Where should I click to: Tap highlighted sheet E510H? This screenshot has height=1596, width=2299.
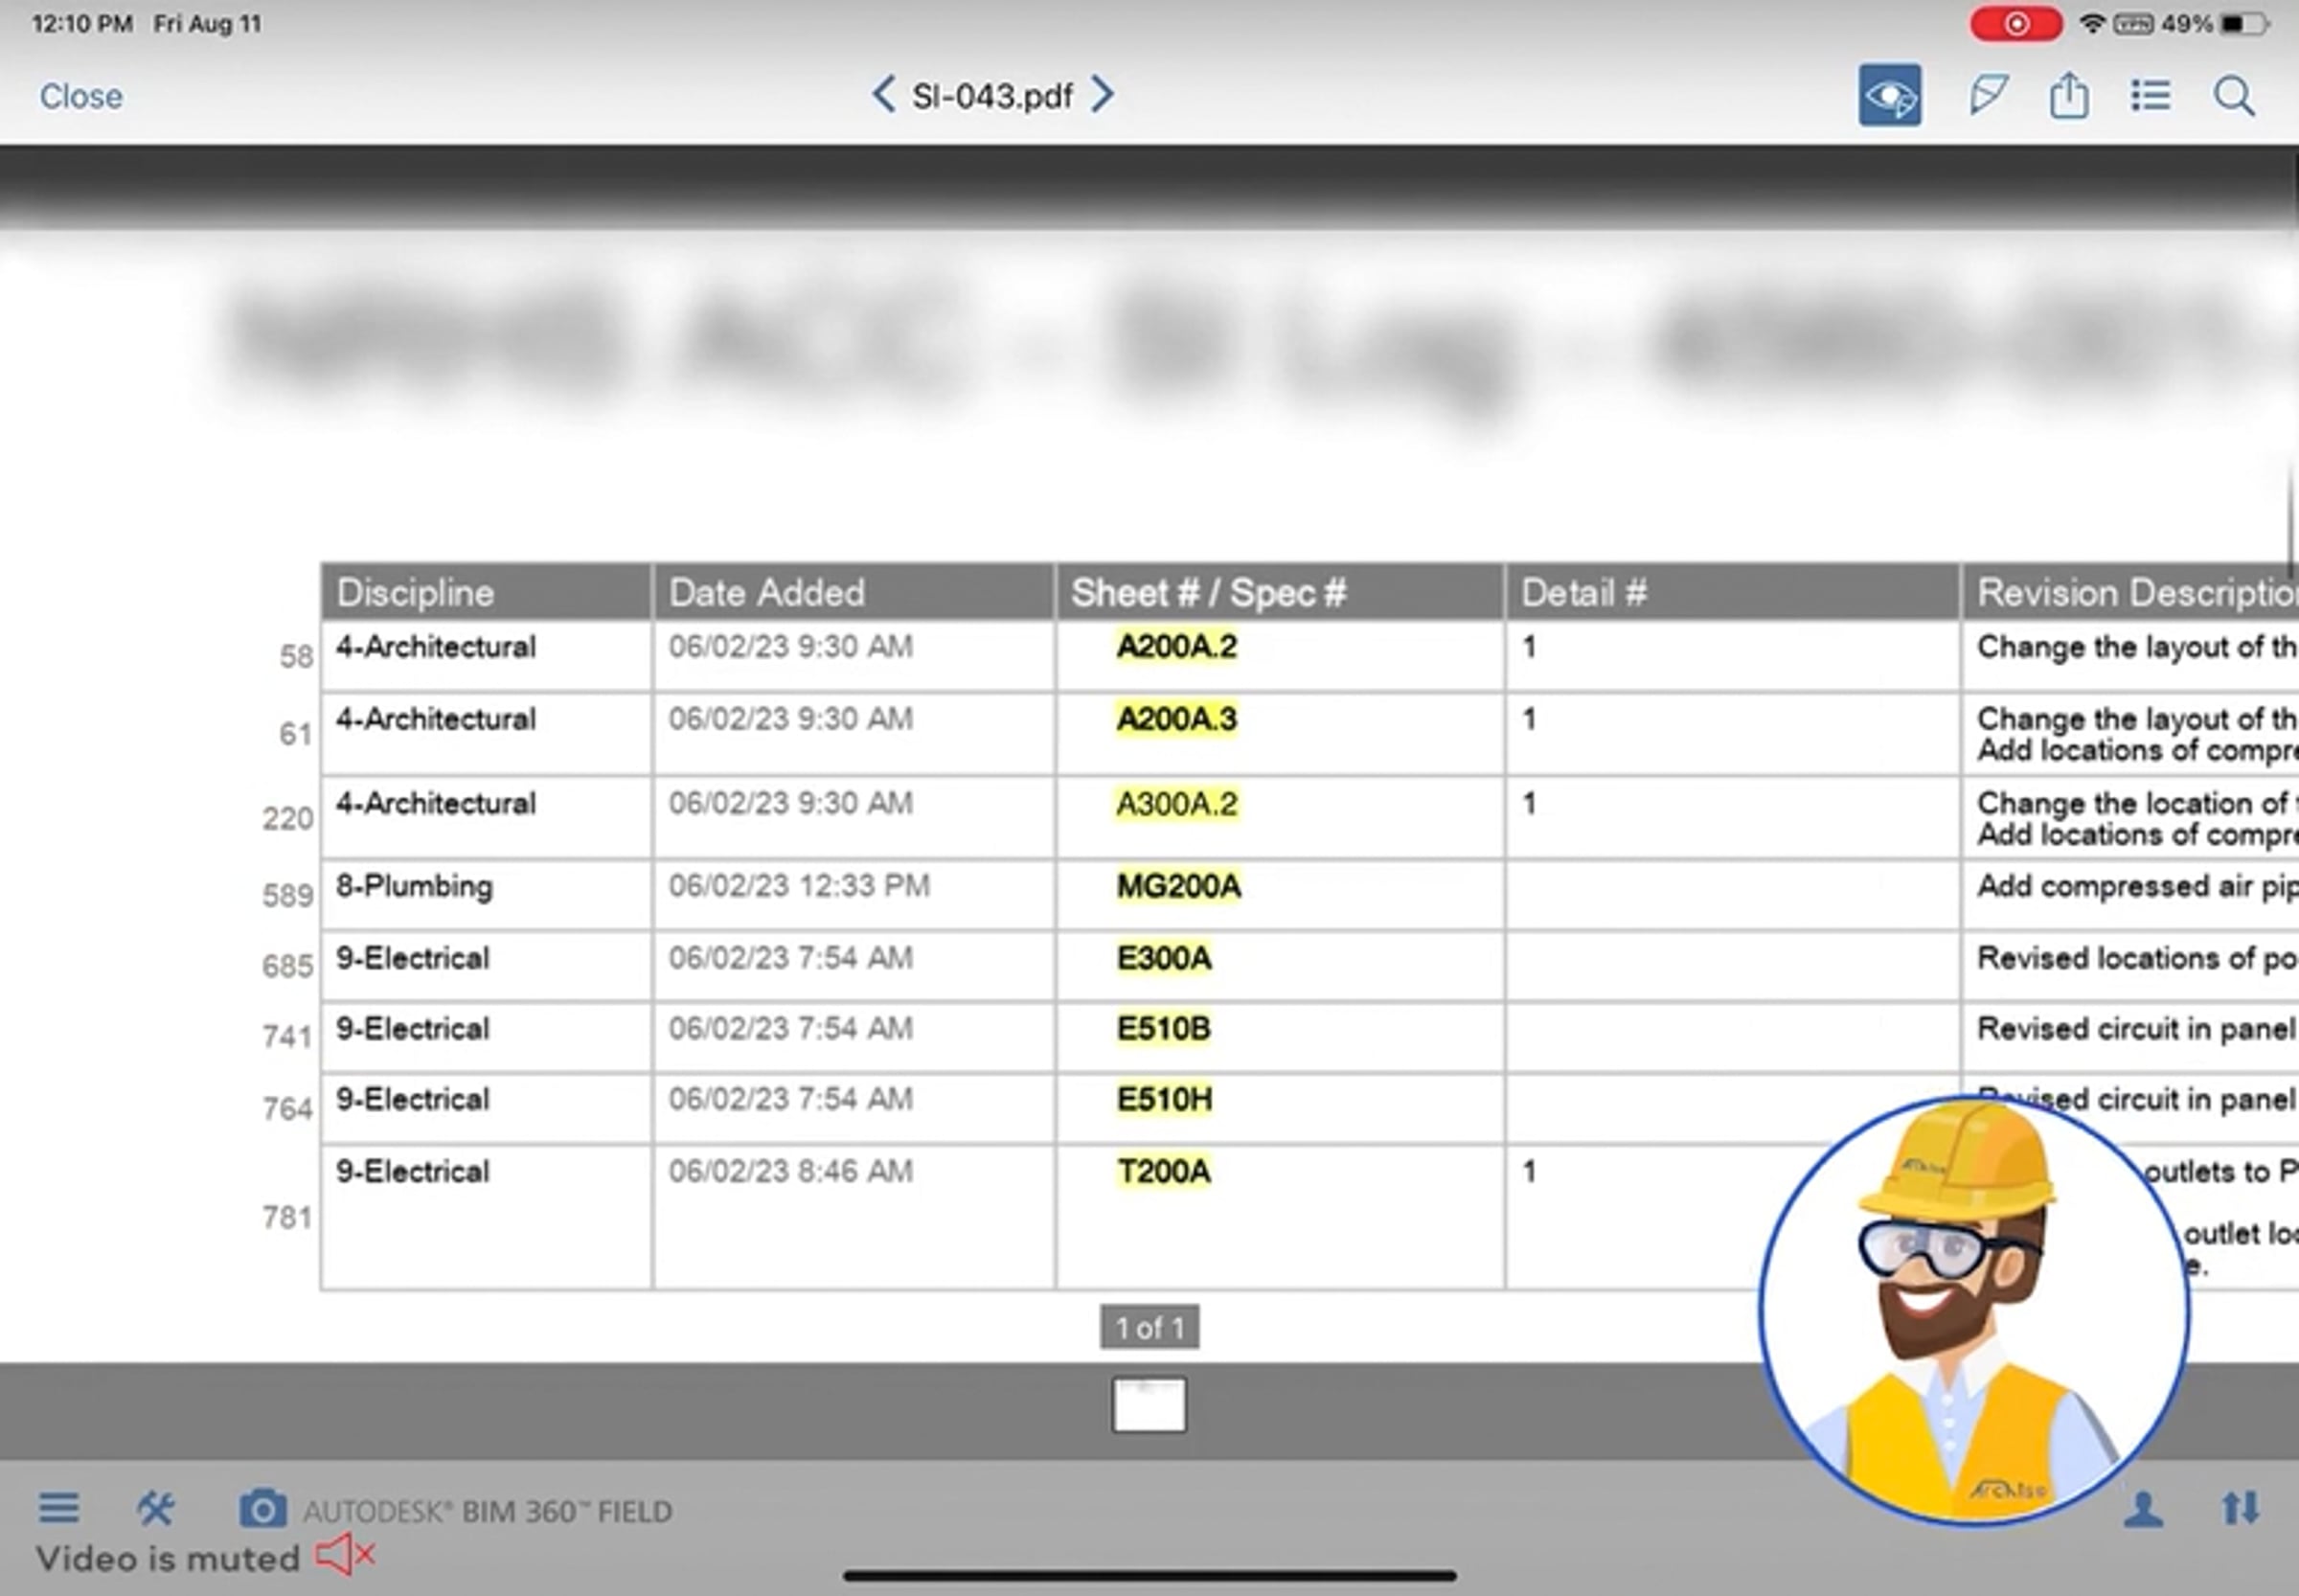[x=1164, y=1100]
